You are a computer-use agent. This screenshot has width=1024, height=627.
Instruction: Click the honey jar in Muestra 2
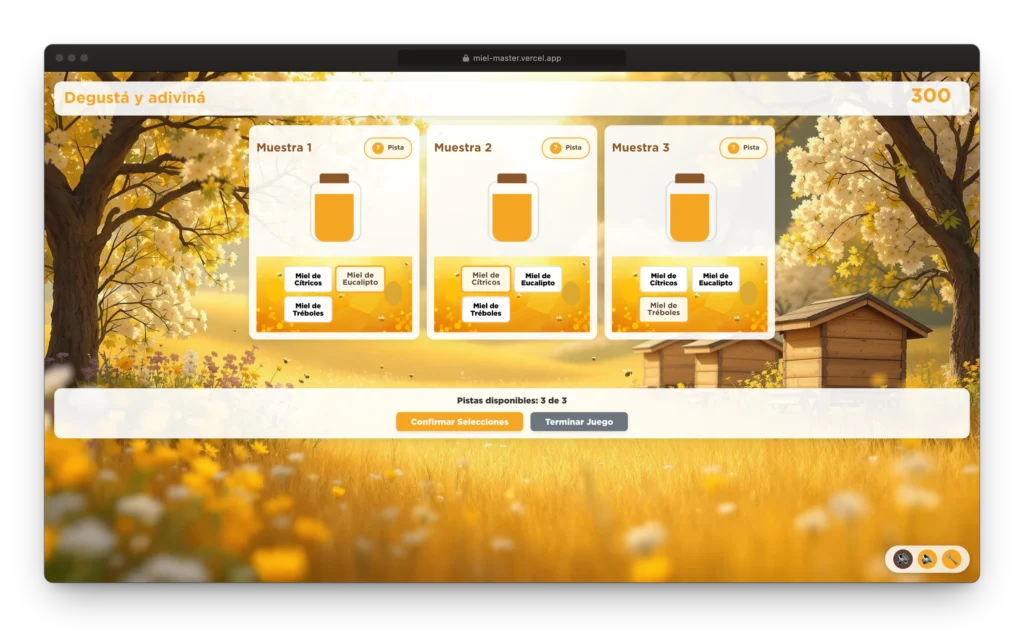pos(512,208)
